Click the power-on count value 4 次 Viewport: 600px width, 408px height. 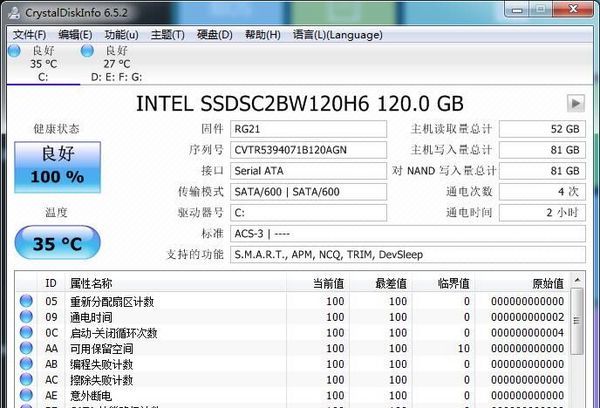coord(542,192)
